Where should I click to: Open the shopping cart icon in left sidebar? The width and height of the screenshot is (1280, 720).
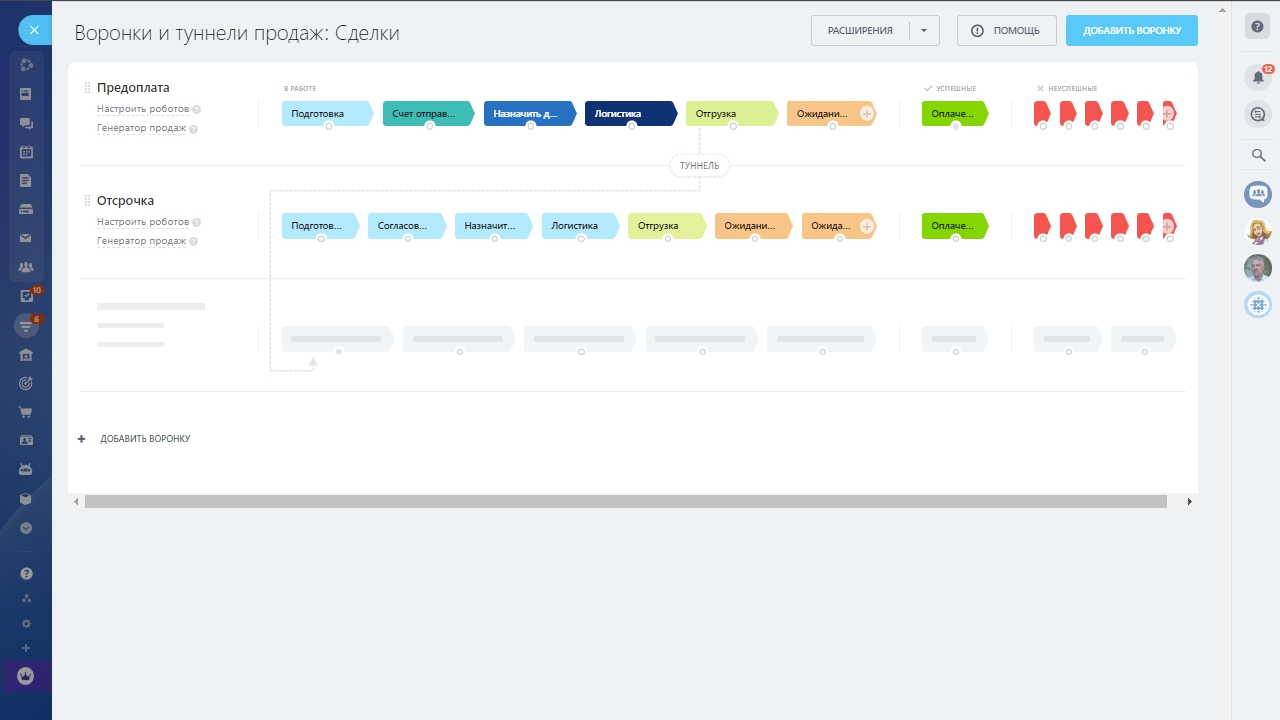pyautogui.click(x=26, y=412)
